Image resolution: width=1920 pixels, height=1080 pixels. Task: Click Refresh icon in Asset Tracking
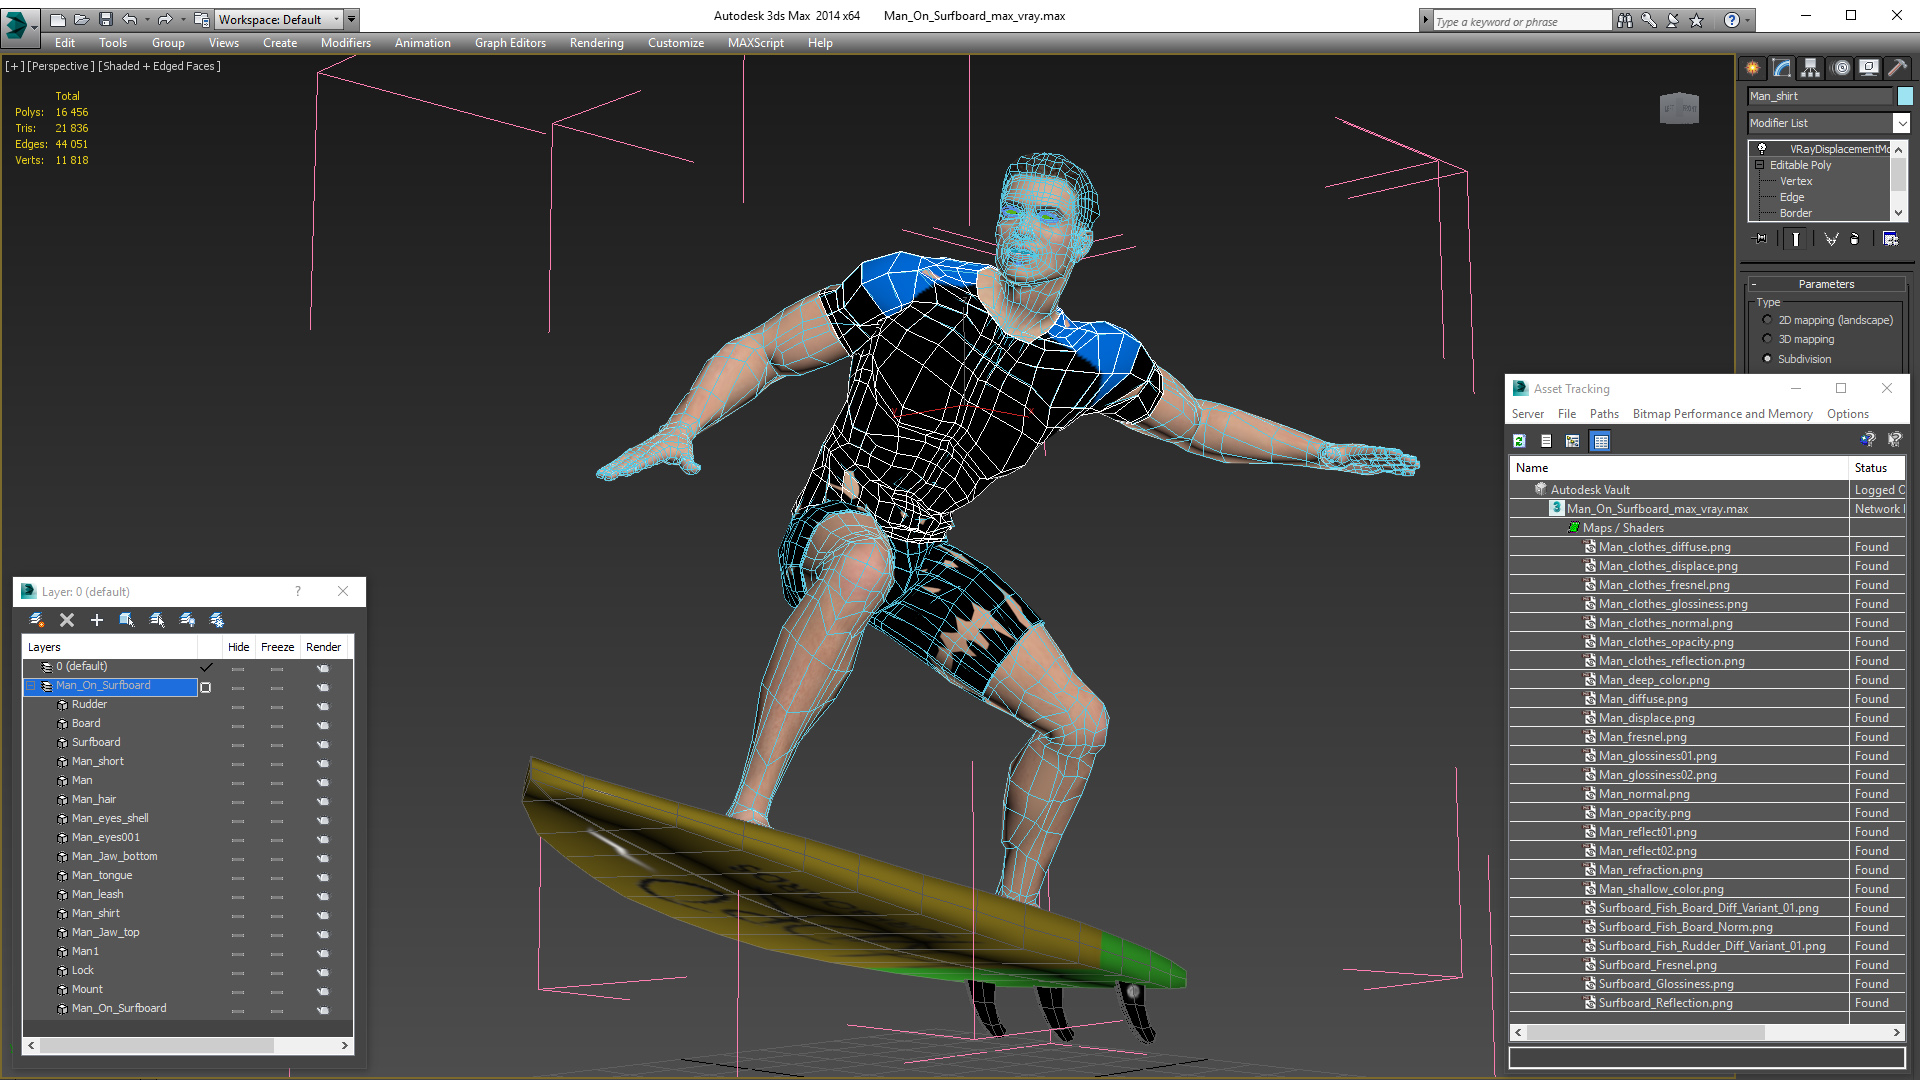coord(1519,441)
